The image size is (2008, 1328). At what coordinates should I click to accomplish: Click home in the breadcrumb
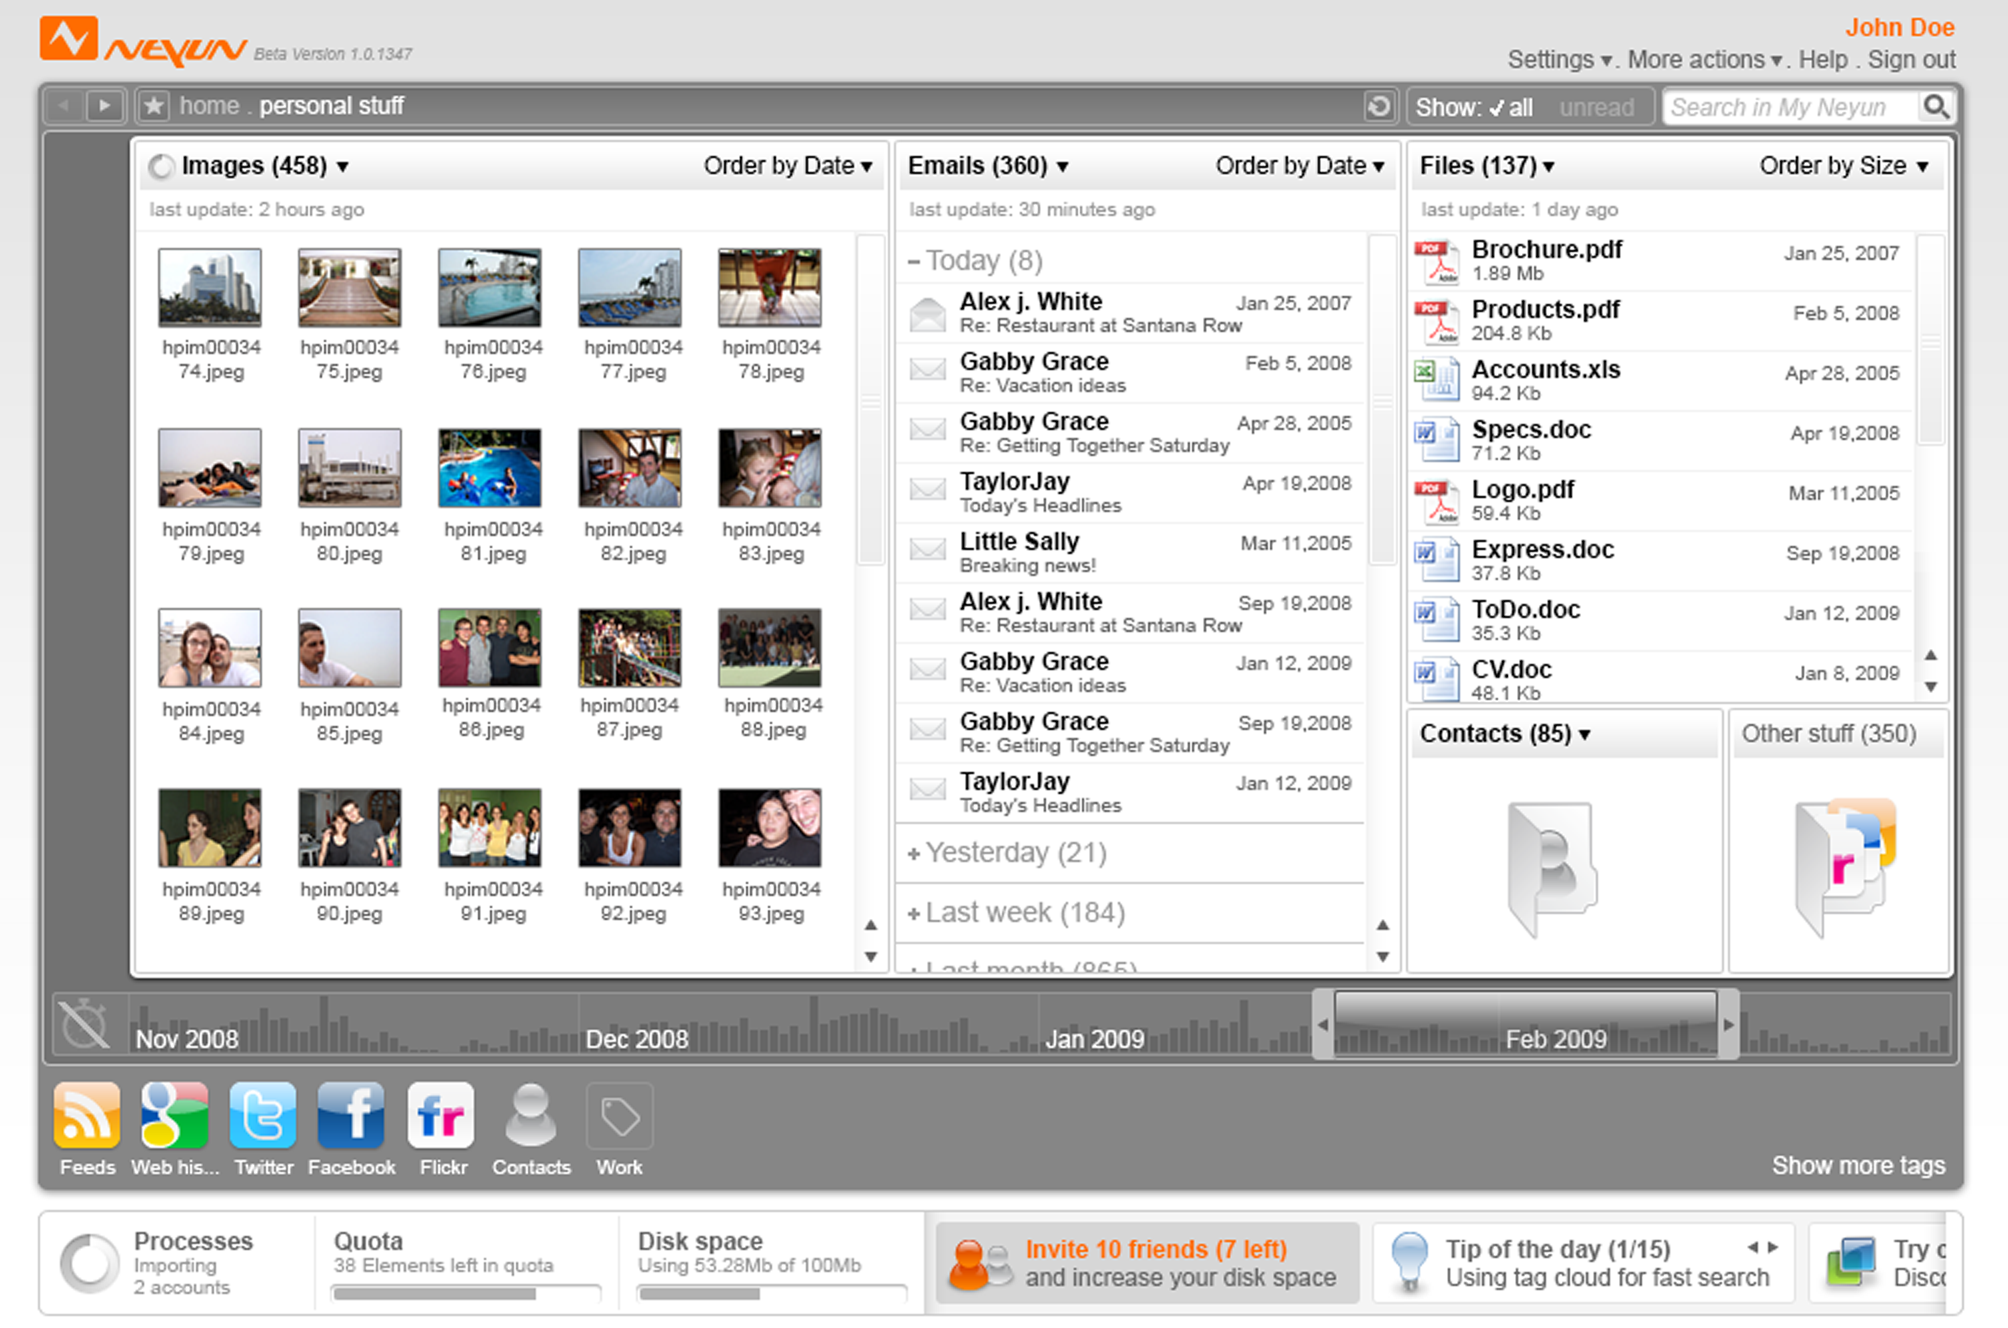point(209,106)
